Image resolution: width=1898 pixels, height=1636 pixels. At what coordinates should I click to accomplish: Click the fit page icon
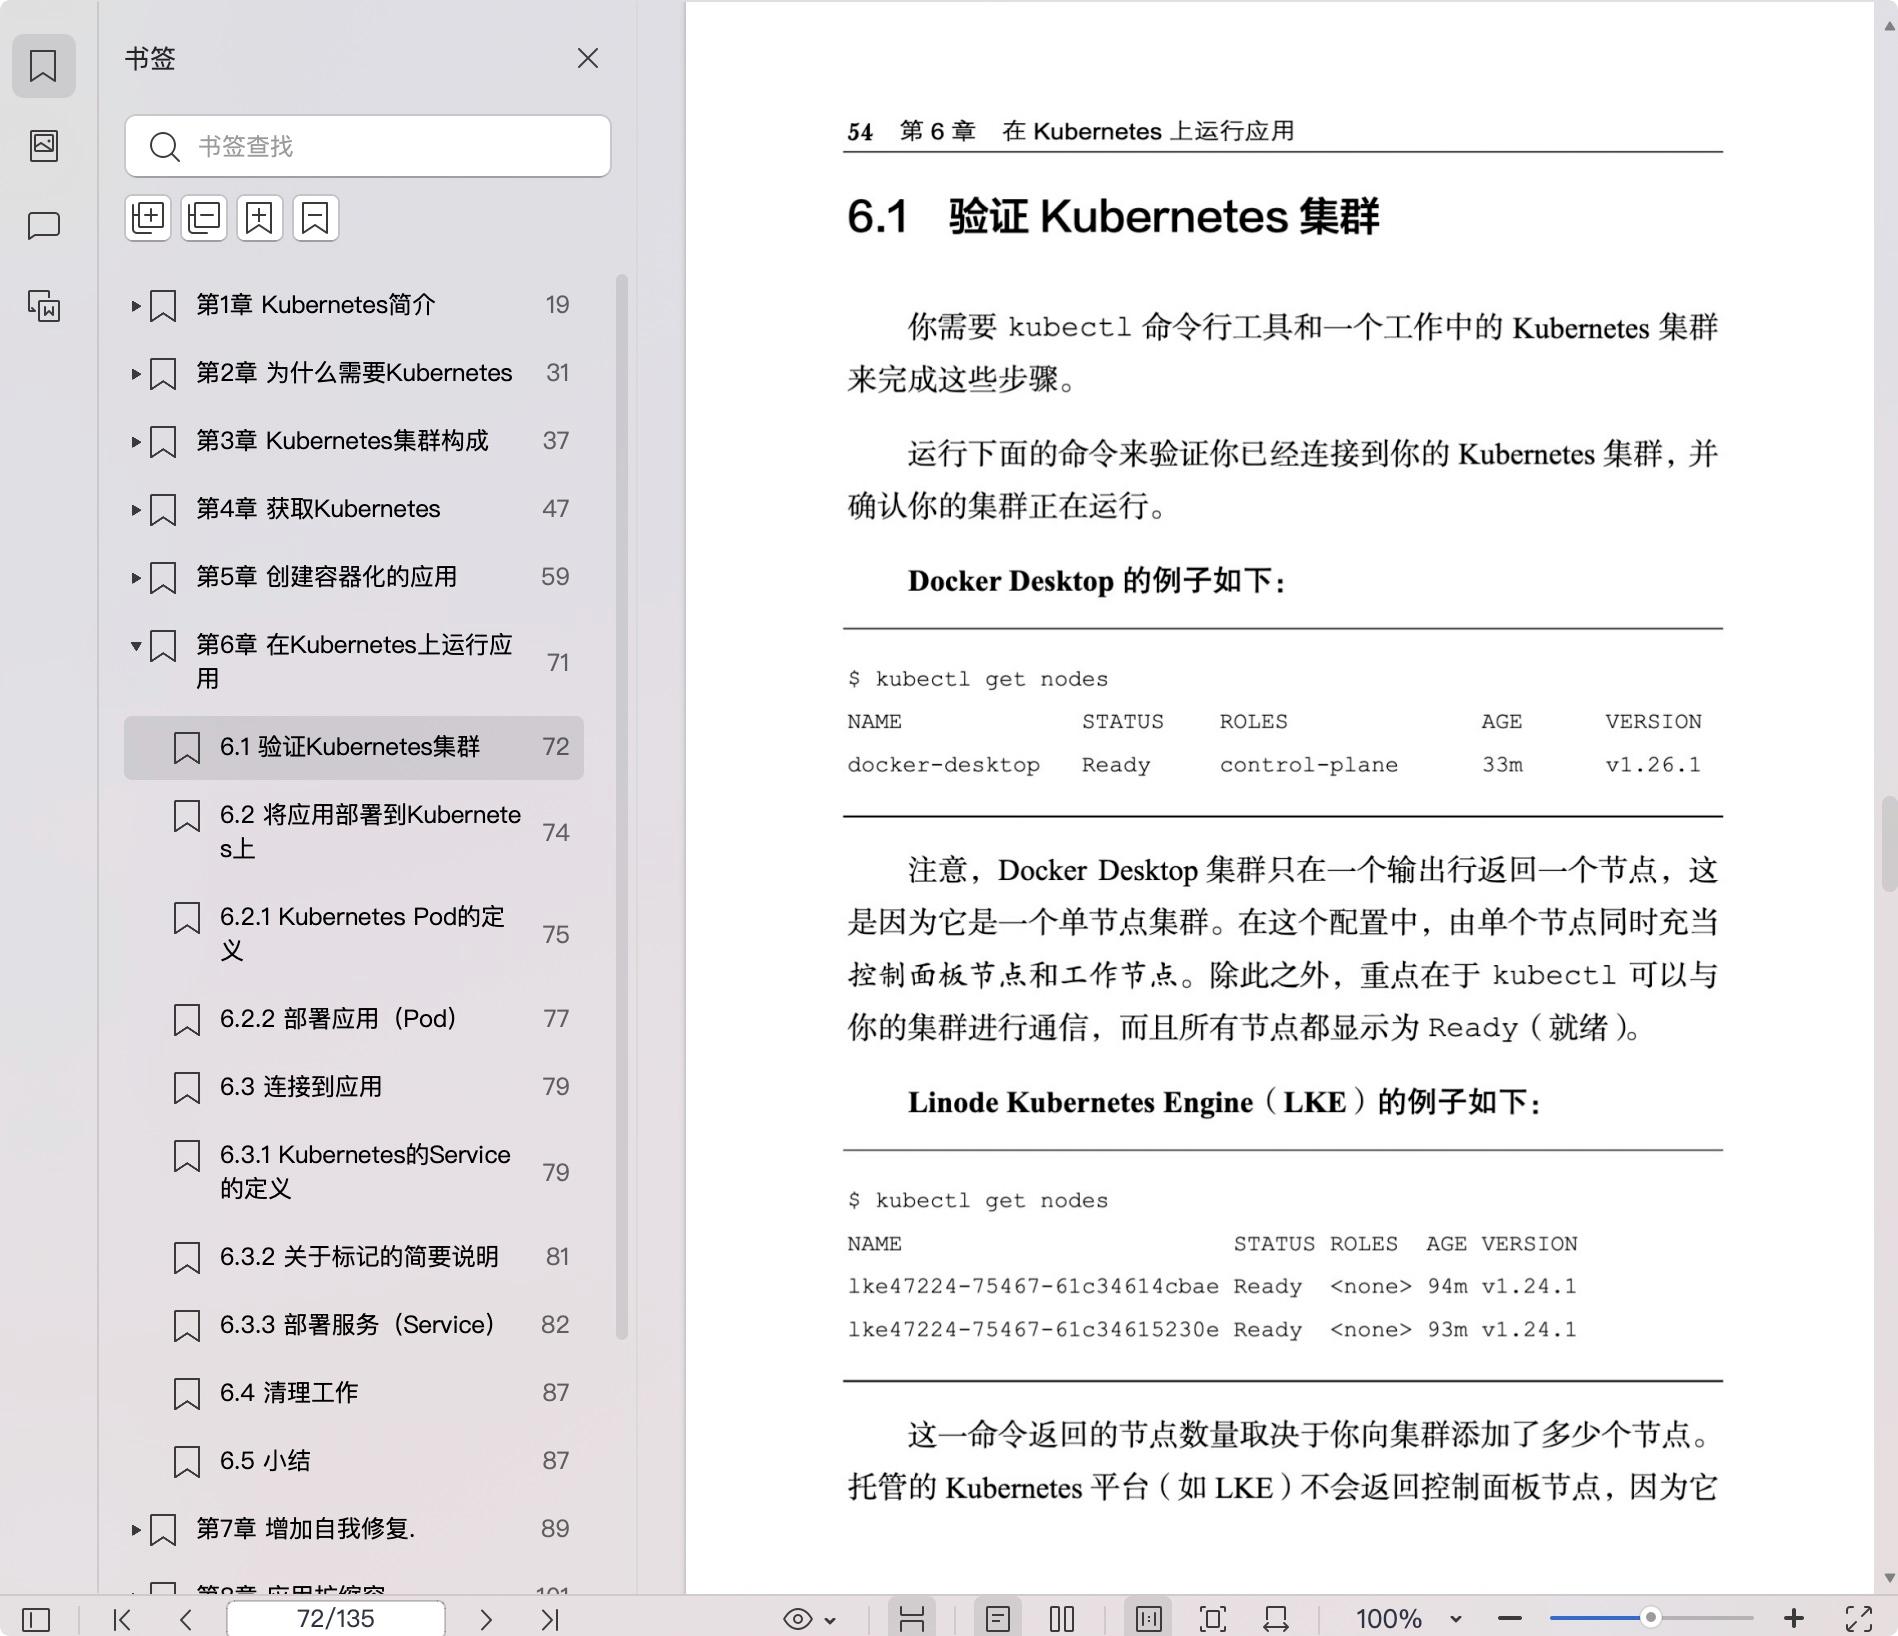pyautogui.click(x=1212, y=1619)
